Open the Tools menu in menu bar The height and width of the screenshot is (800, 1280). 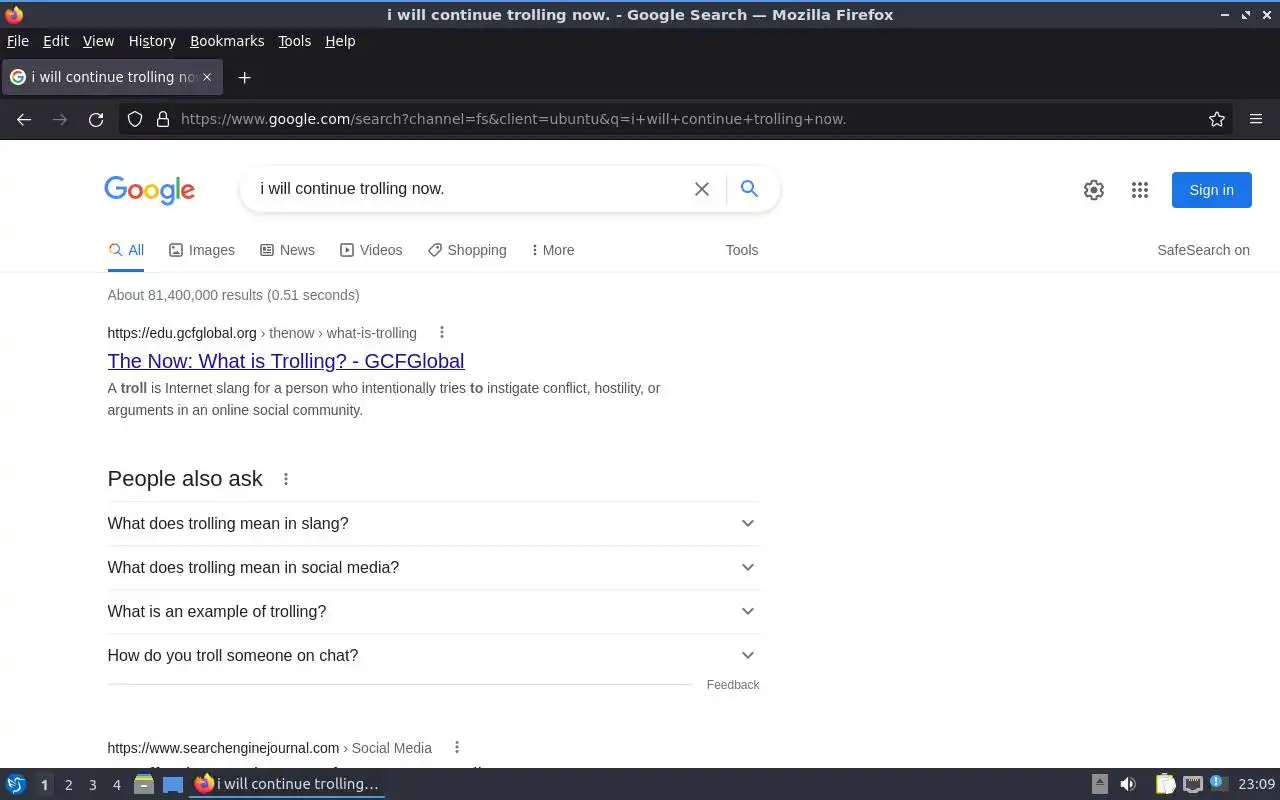coord(294,41)
